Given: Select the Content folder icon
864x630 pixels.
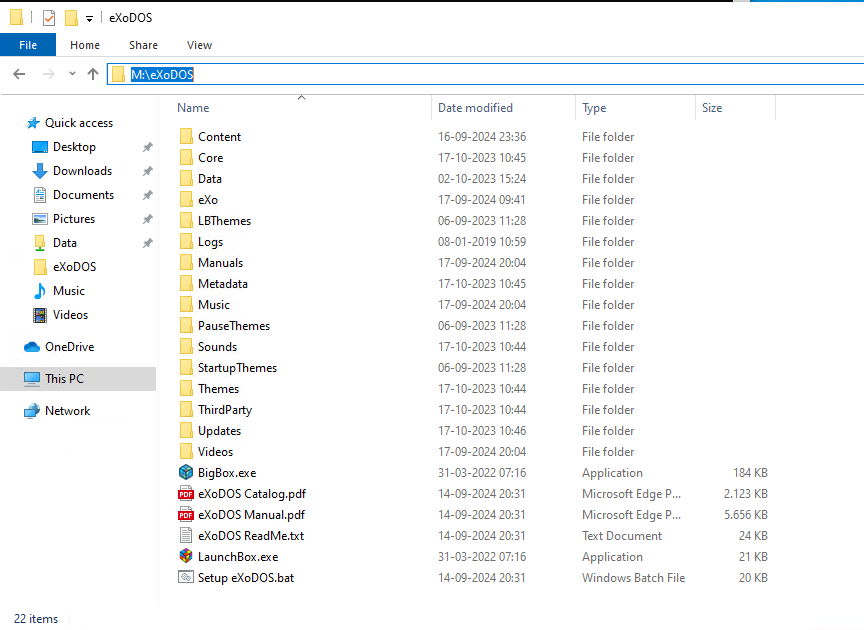Looking at the screenshot, I should pyautogui.click(x=186, y=136).
